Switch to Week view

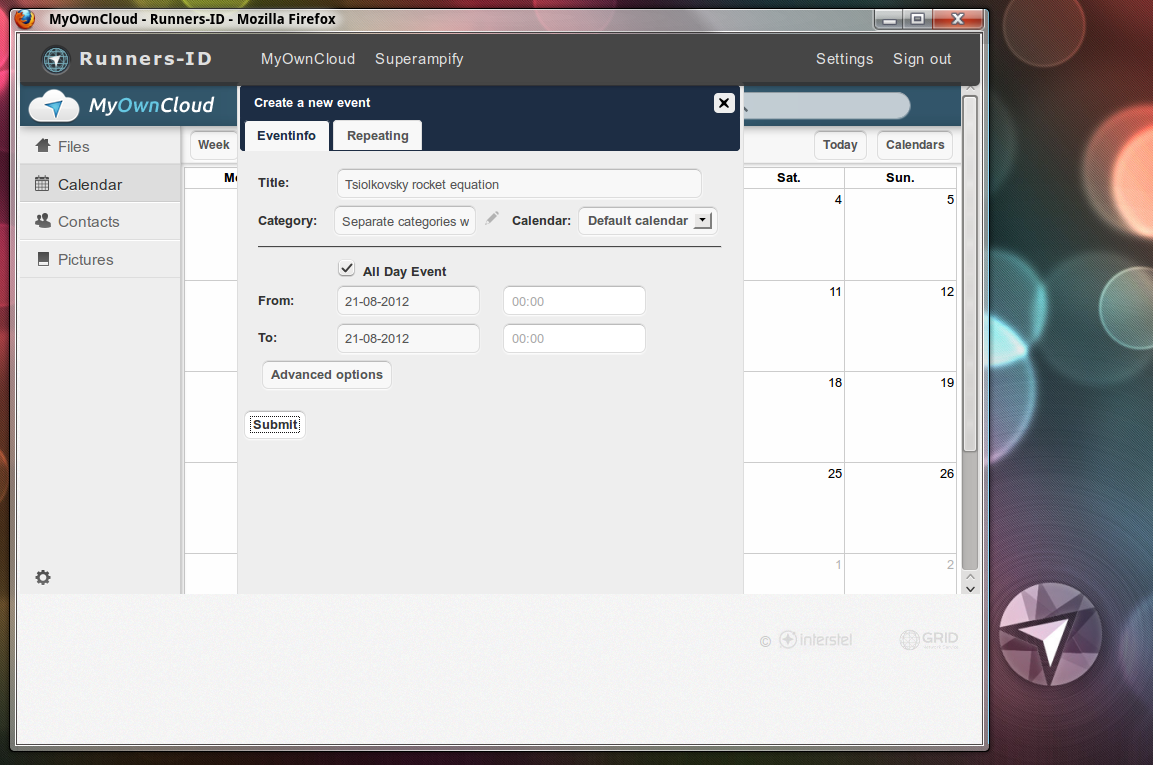(x=213, y=145)
